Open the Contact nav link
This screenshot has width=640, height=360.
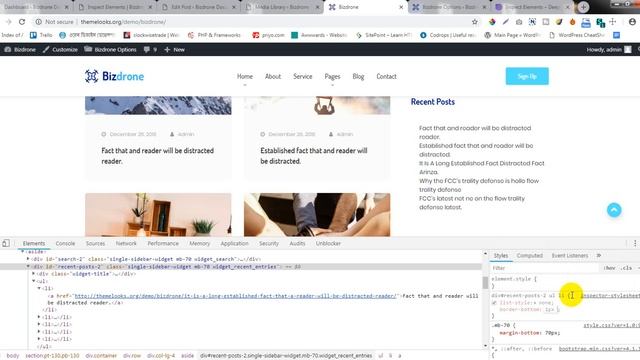tap(386, 76)
